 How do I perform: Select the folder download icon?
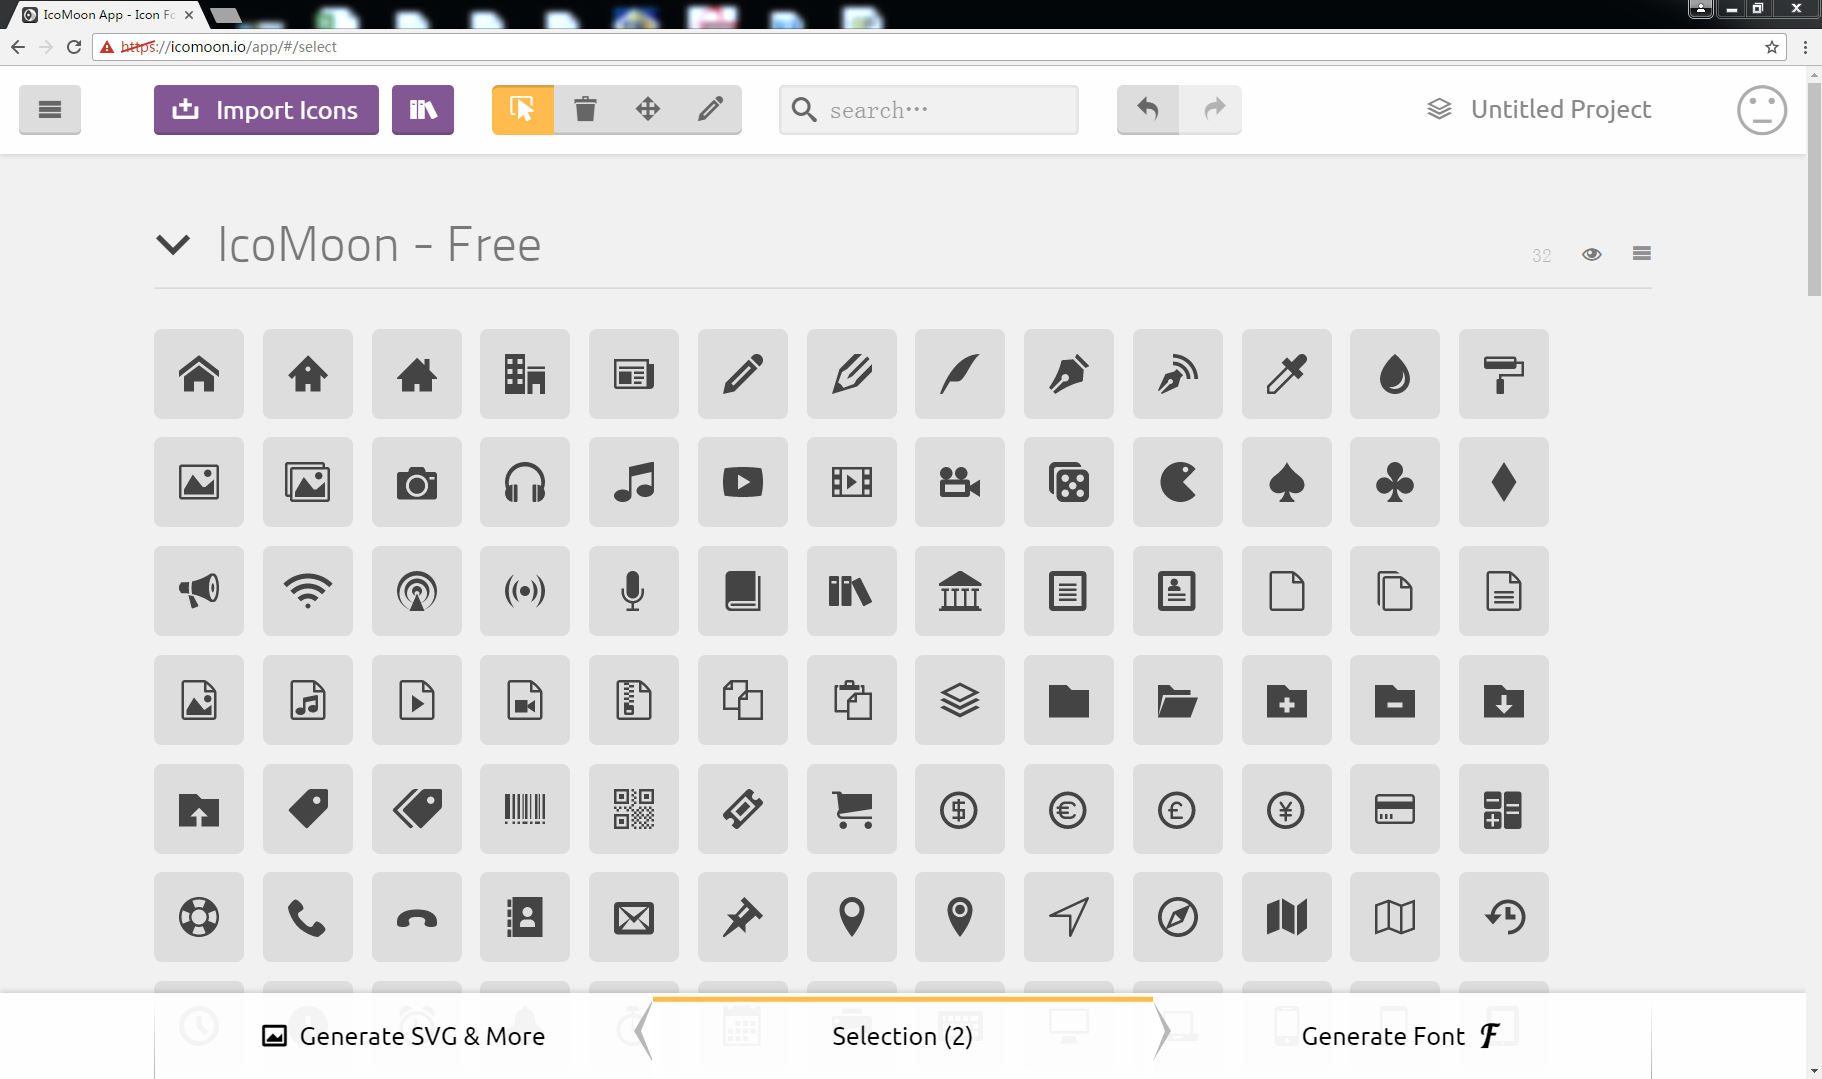coord(1504,700)
